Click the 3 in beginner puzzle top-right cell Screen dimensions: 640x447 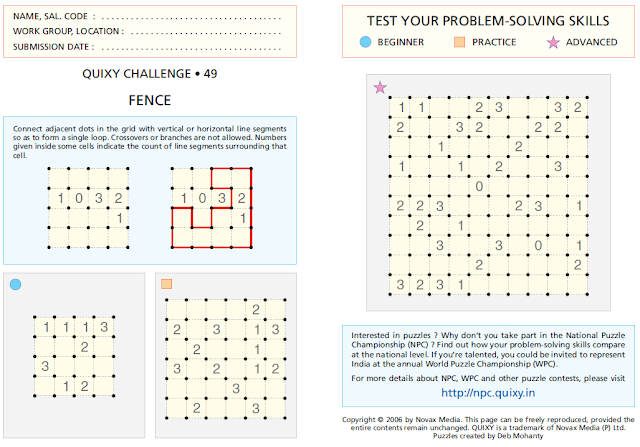(104, 327)
